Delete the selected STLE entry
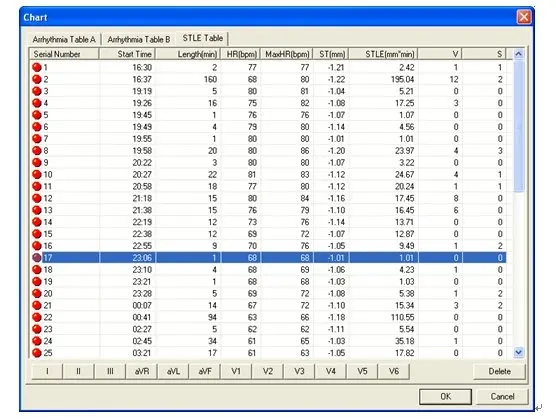The height and width of the screenshot is (419, 556). (500, 371)
